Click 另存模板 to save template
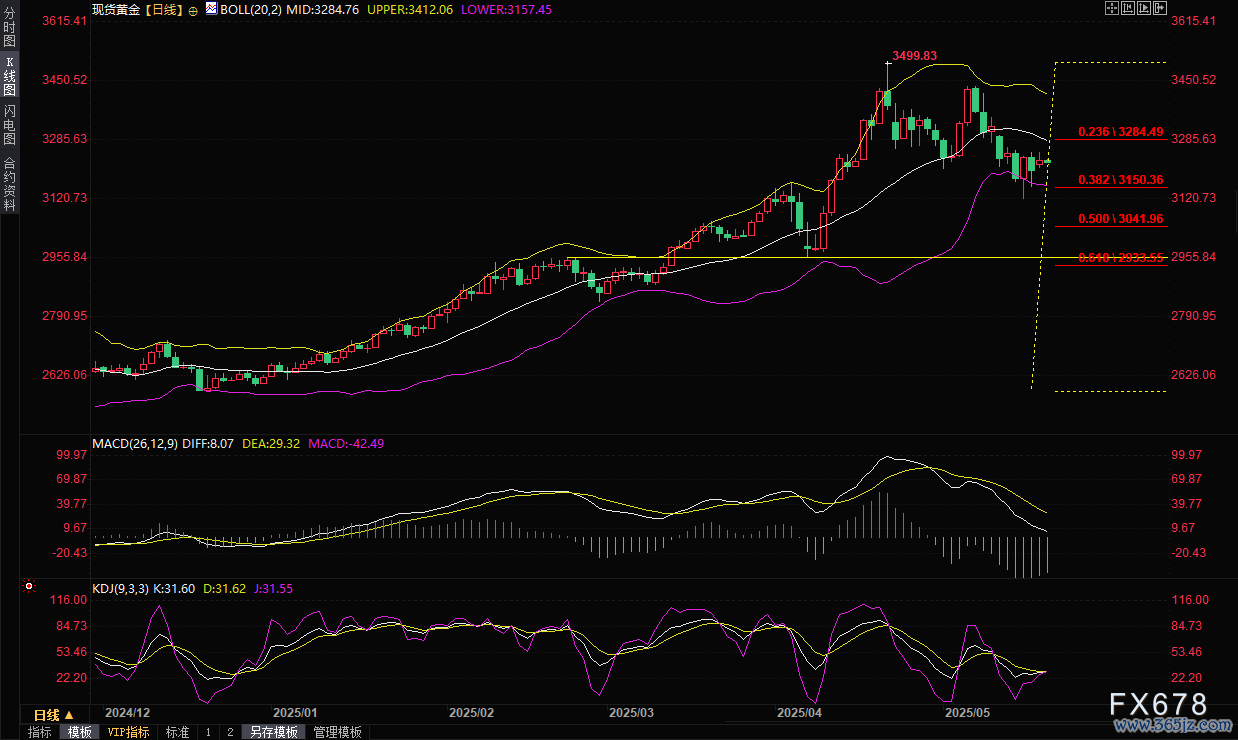 [273, 732]
